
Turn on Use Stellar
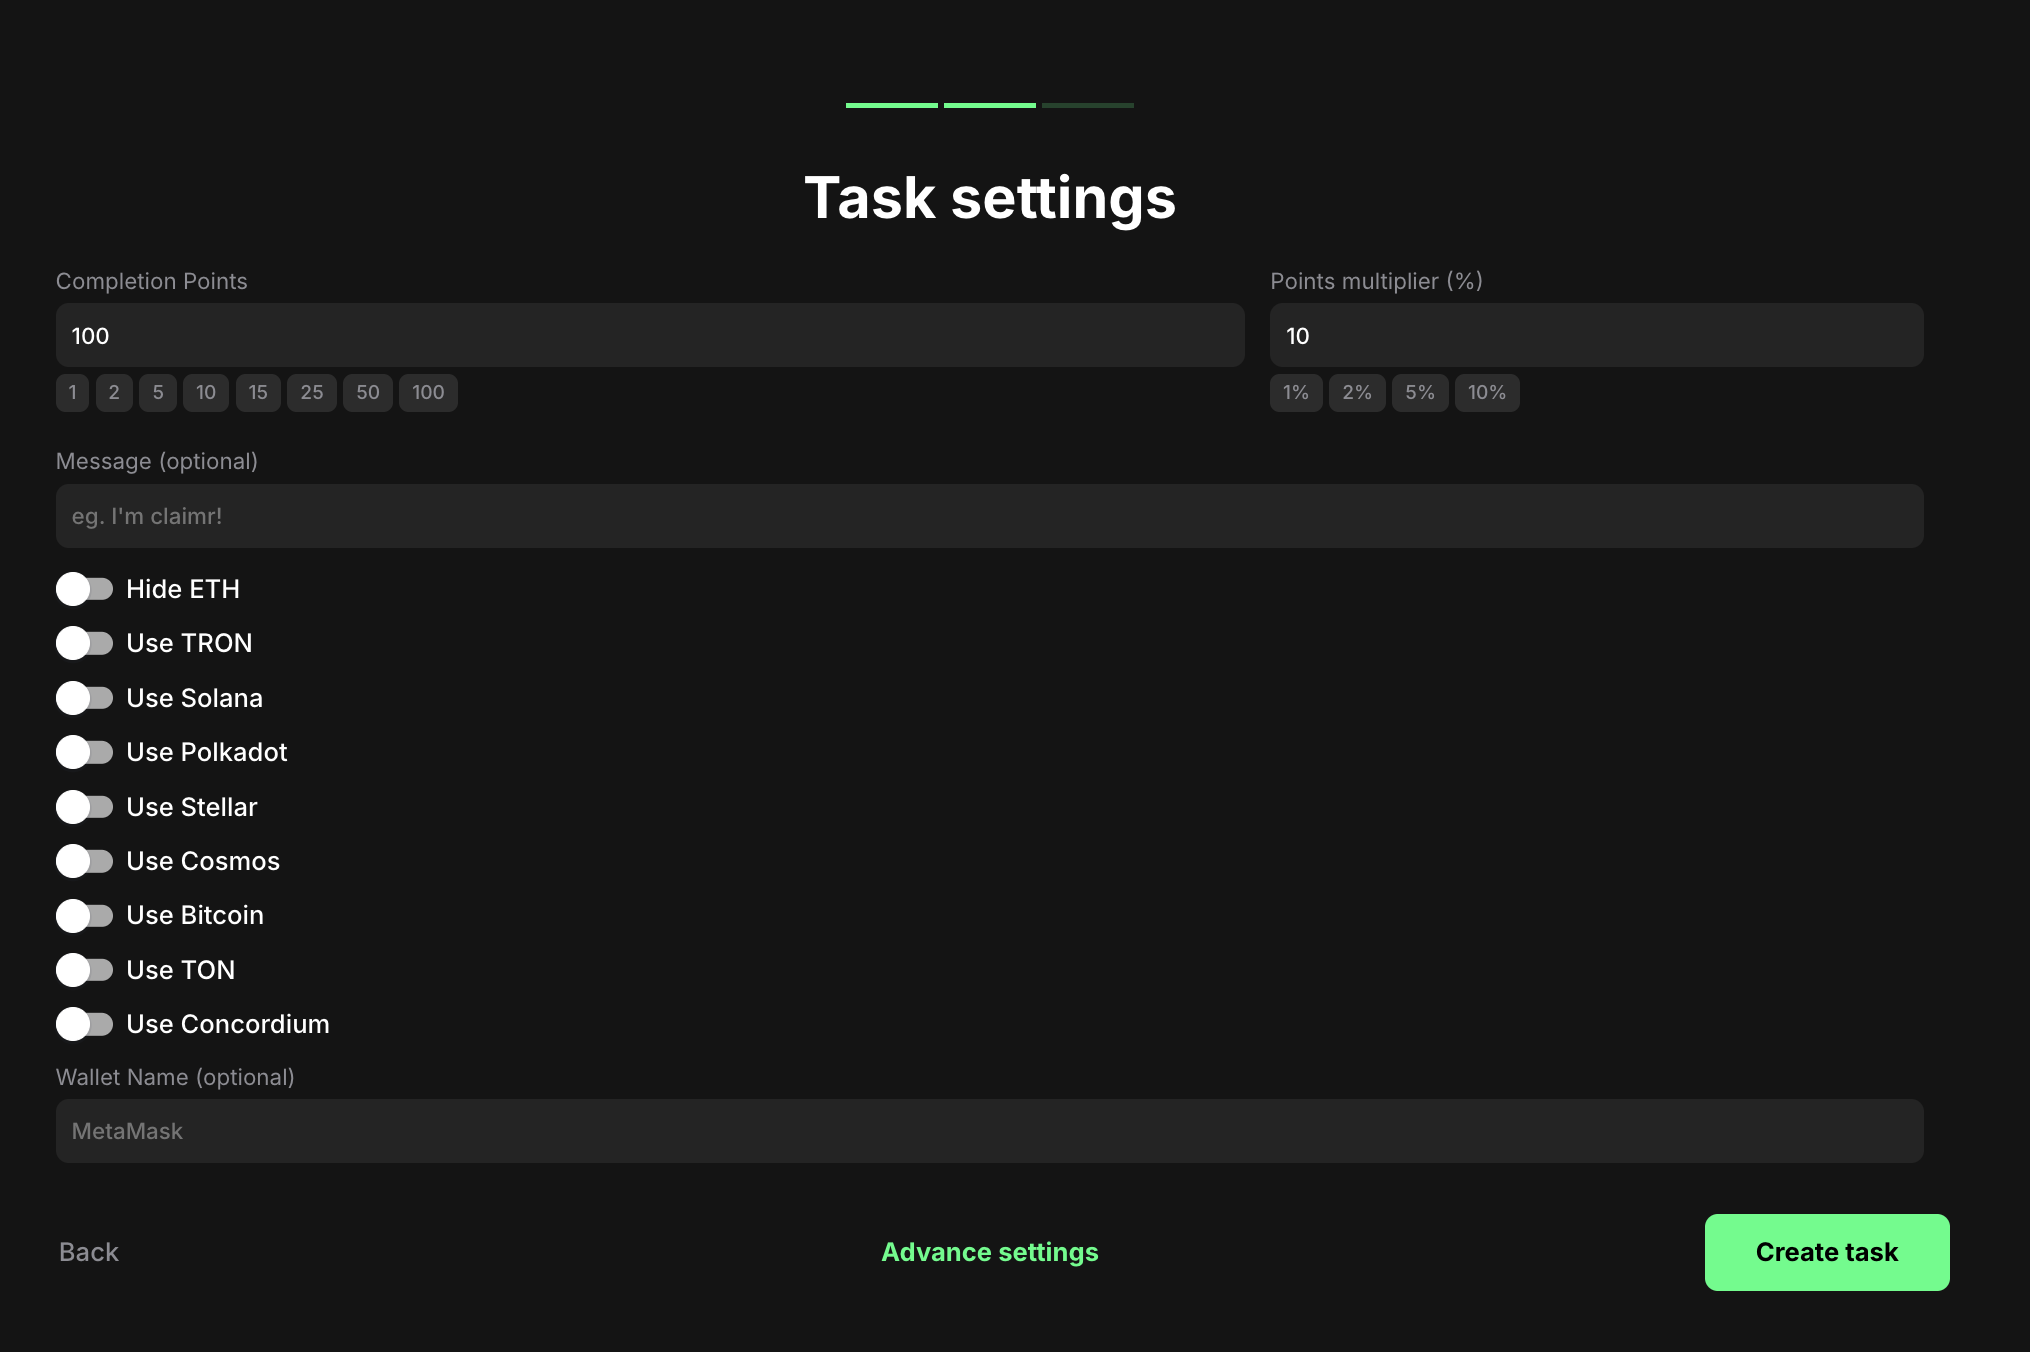tap(85, 807)
